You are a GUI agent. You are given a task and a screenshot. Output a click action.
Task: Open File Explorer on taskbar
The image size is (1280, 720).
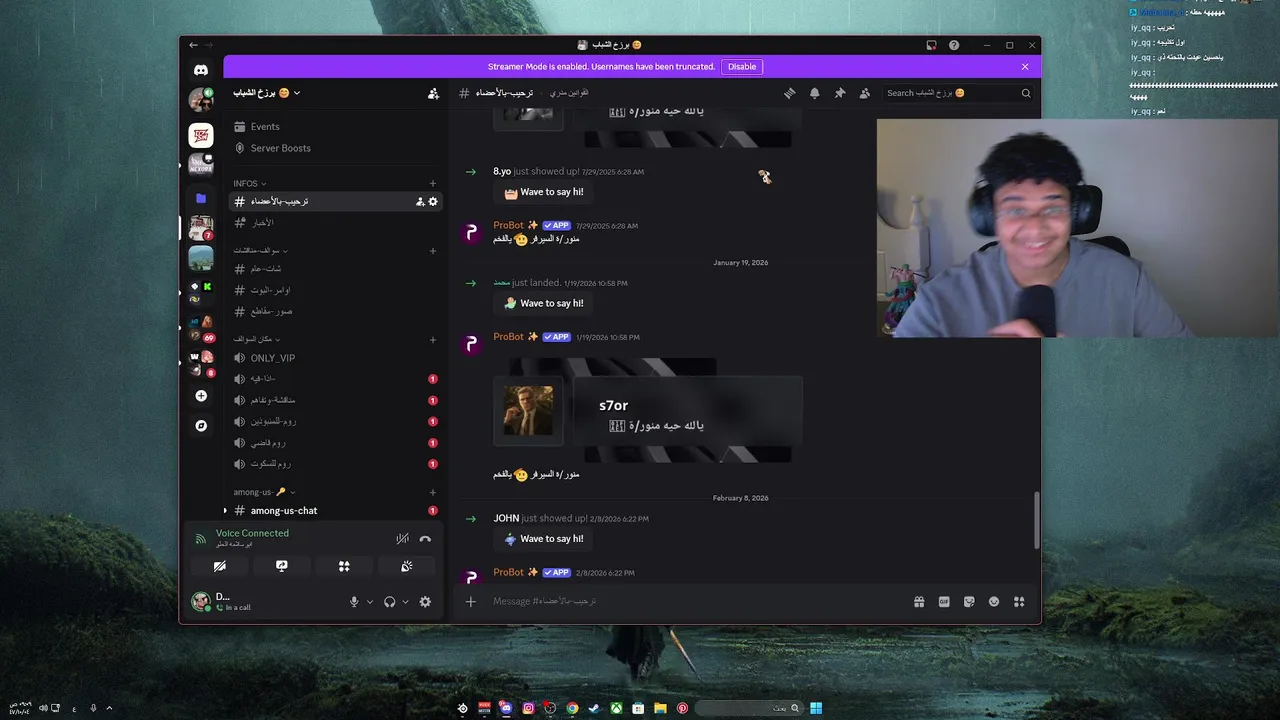pyautogui.click(x=660, y=708)
